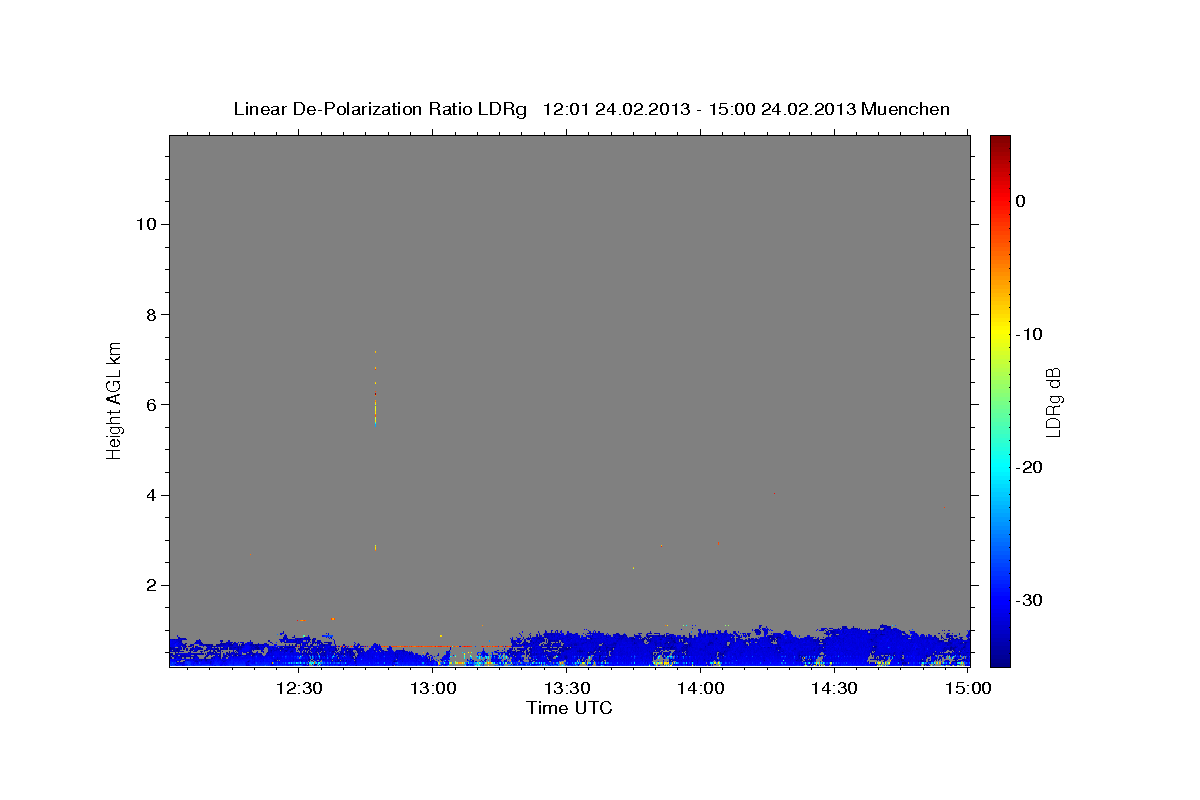Screen dimensions: 1200x800
Task: Click the 'Time UTC' axis label
Action: pos(569,708)
